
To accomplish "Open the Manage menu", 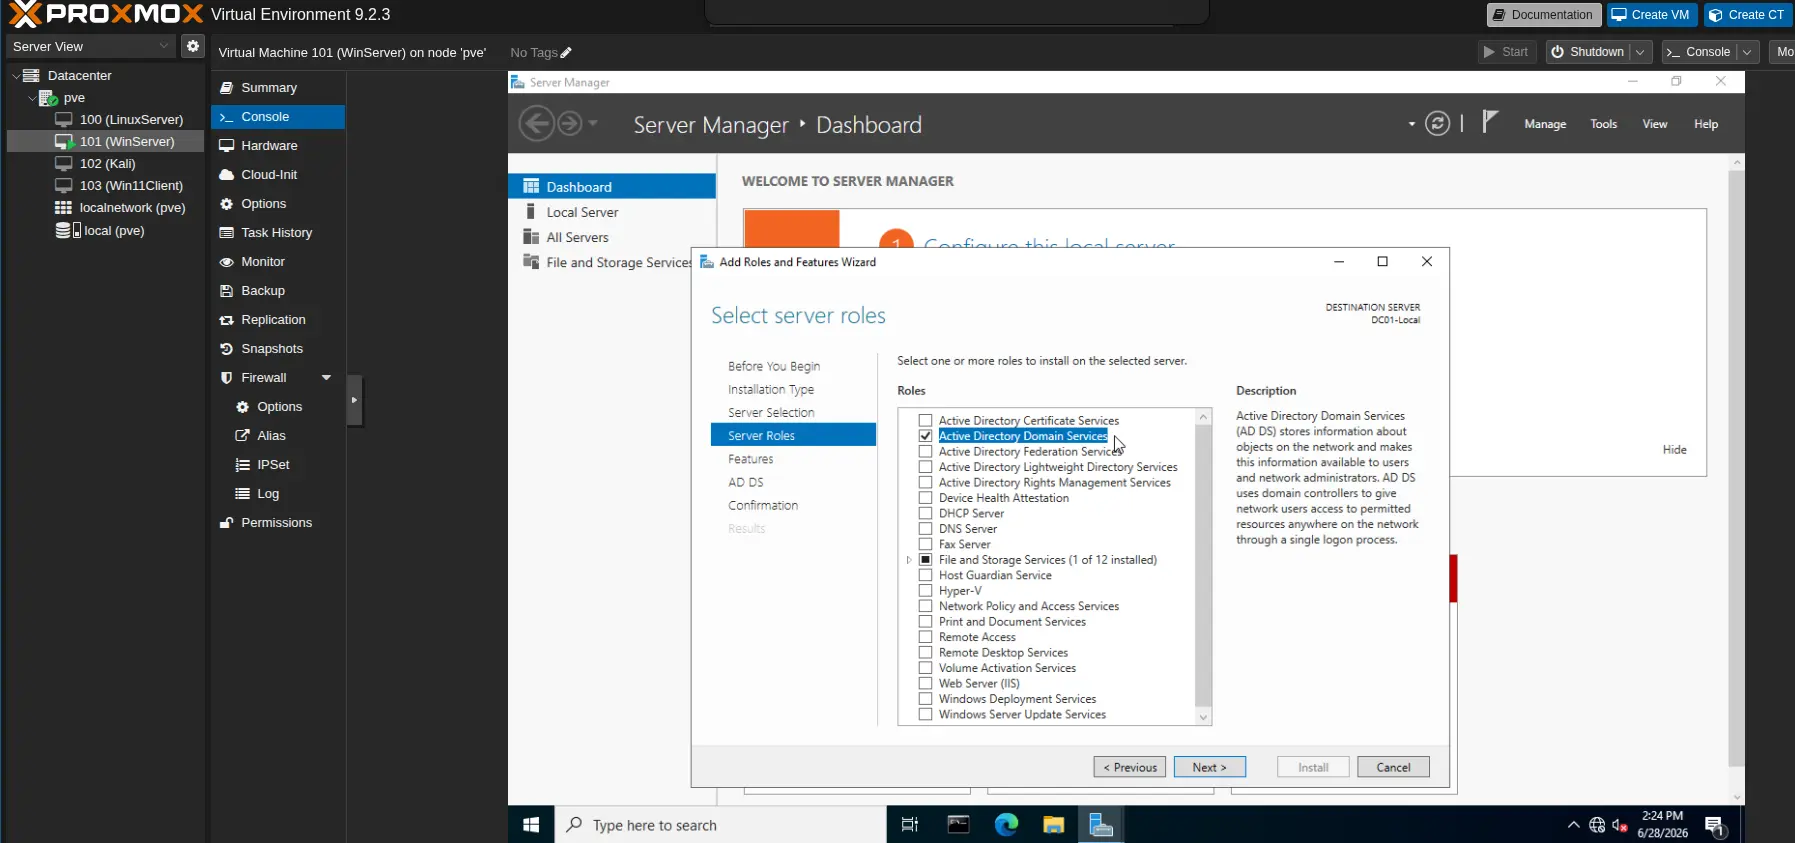I will click(1545, 124).
